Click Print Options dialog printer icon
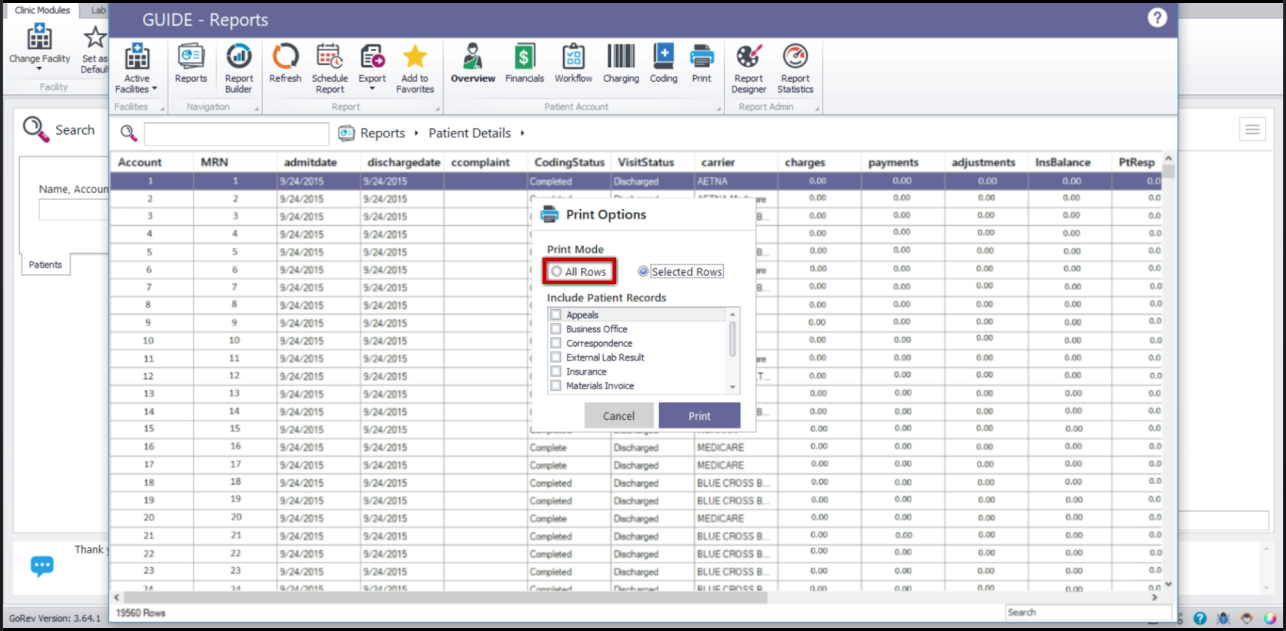The width and height of the screenshot is (1286, 631). pyautogui.click(x=549, y=214)
